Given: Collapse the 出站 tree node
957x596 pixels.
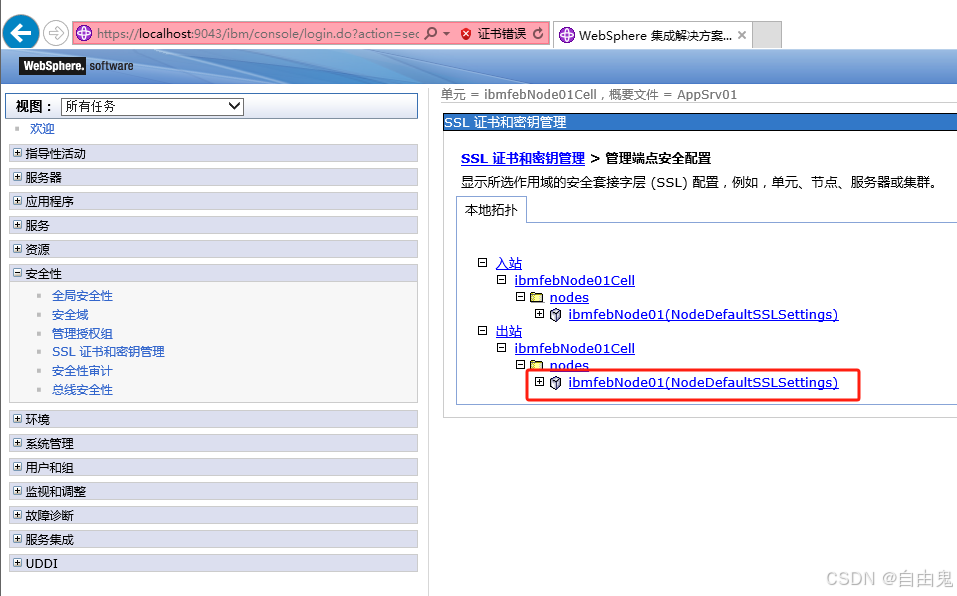Looking at the screenshot, I should click(x=482, y=330).
